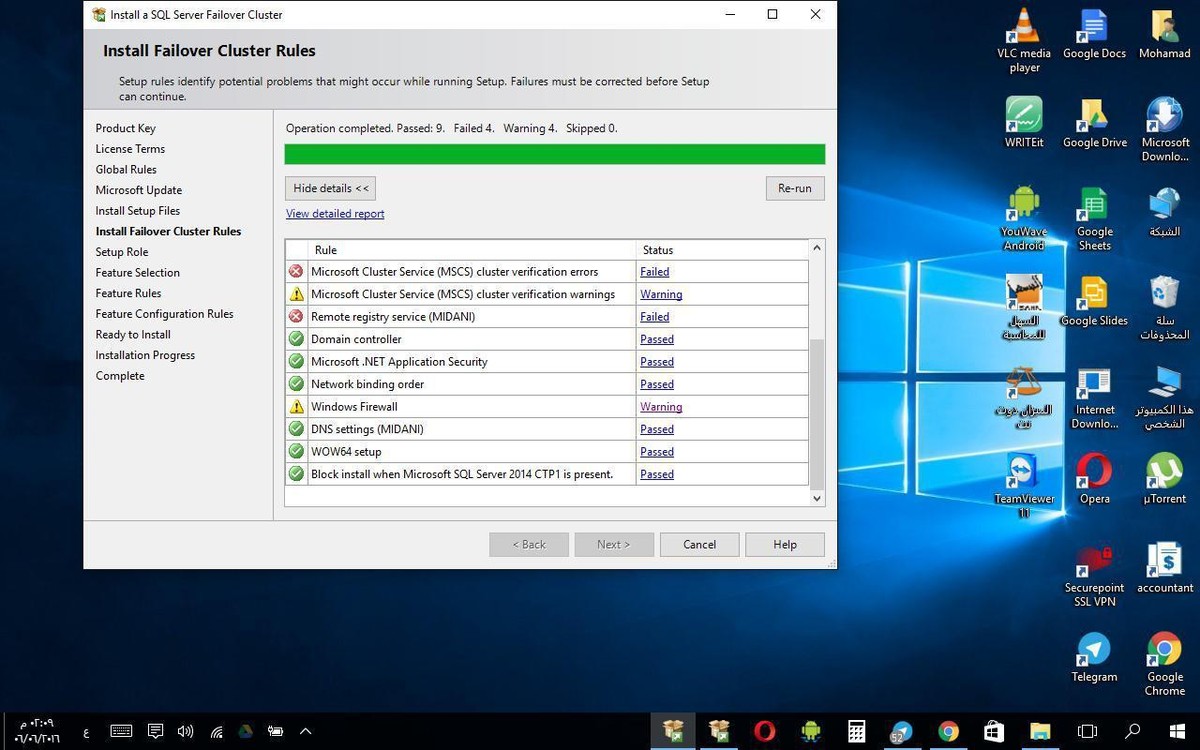Launch YouWave Android from the desktop
The height and width of the screenshot is (750, 1200).
click(x=1024, y=218)
